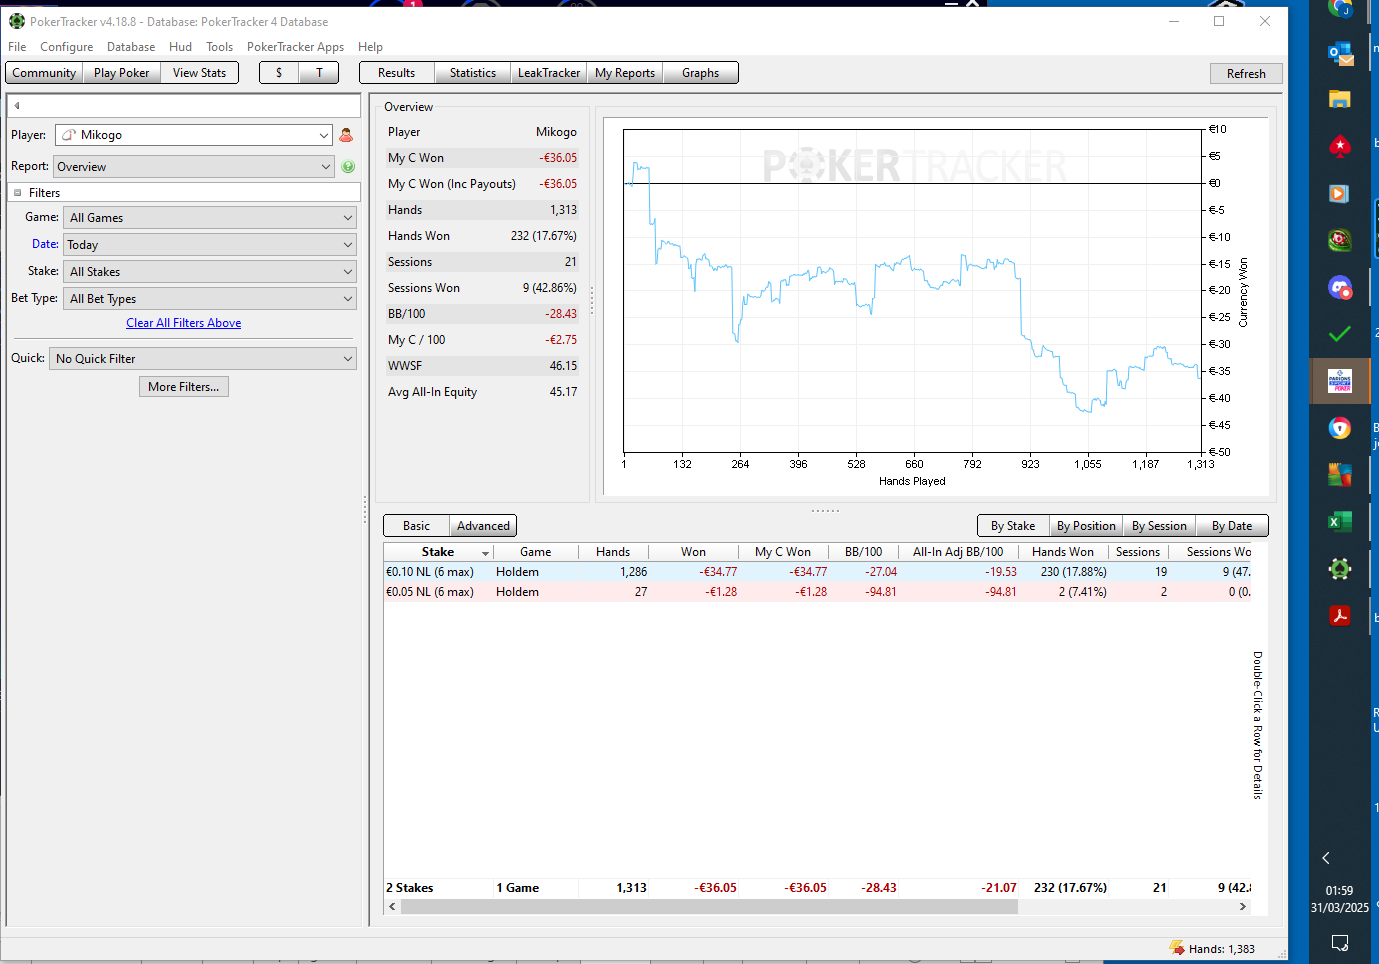Open the Configure menu
1379x964 pixels.
tap(66, 47)
